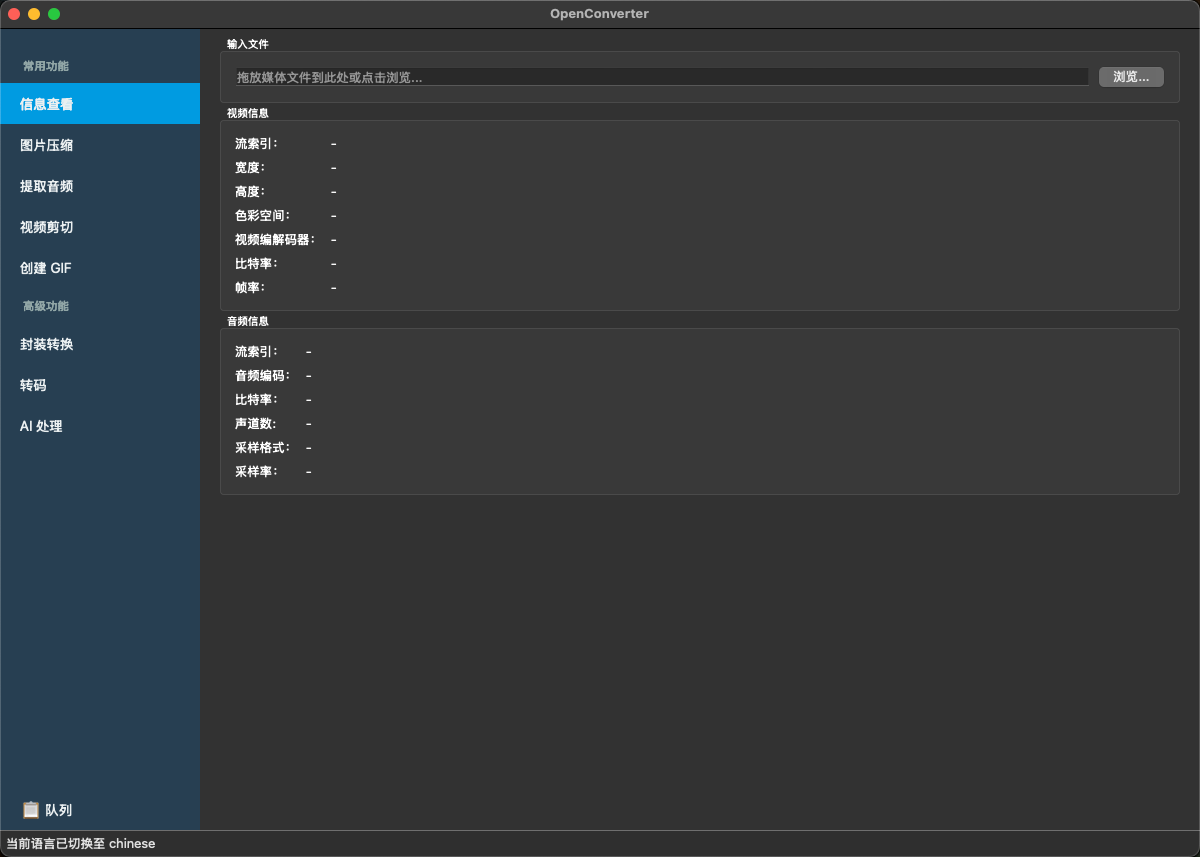Click the 帧率 label

[250, 288]
